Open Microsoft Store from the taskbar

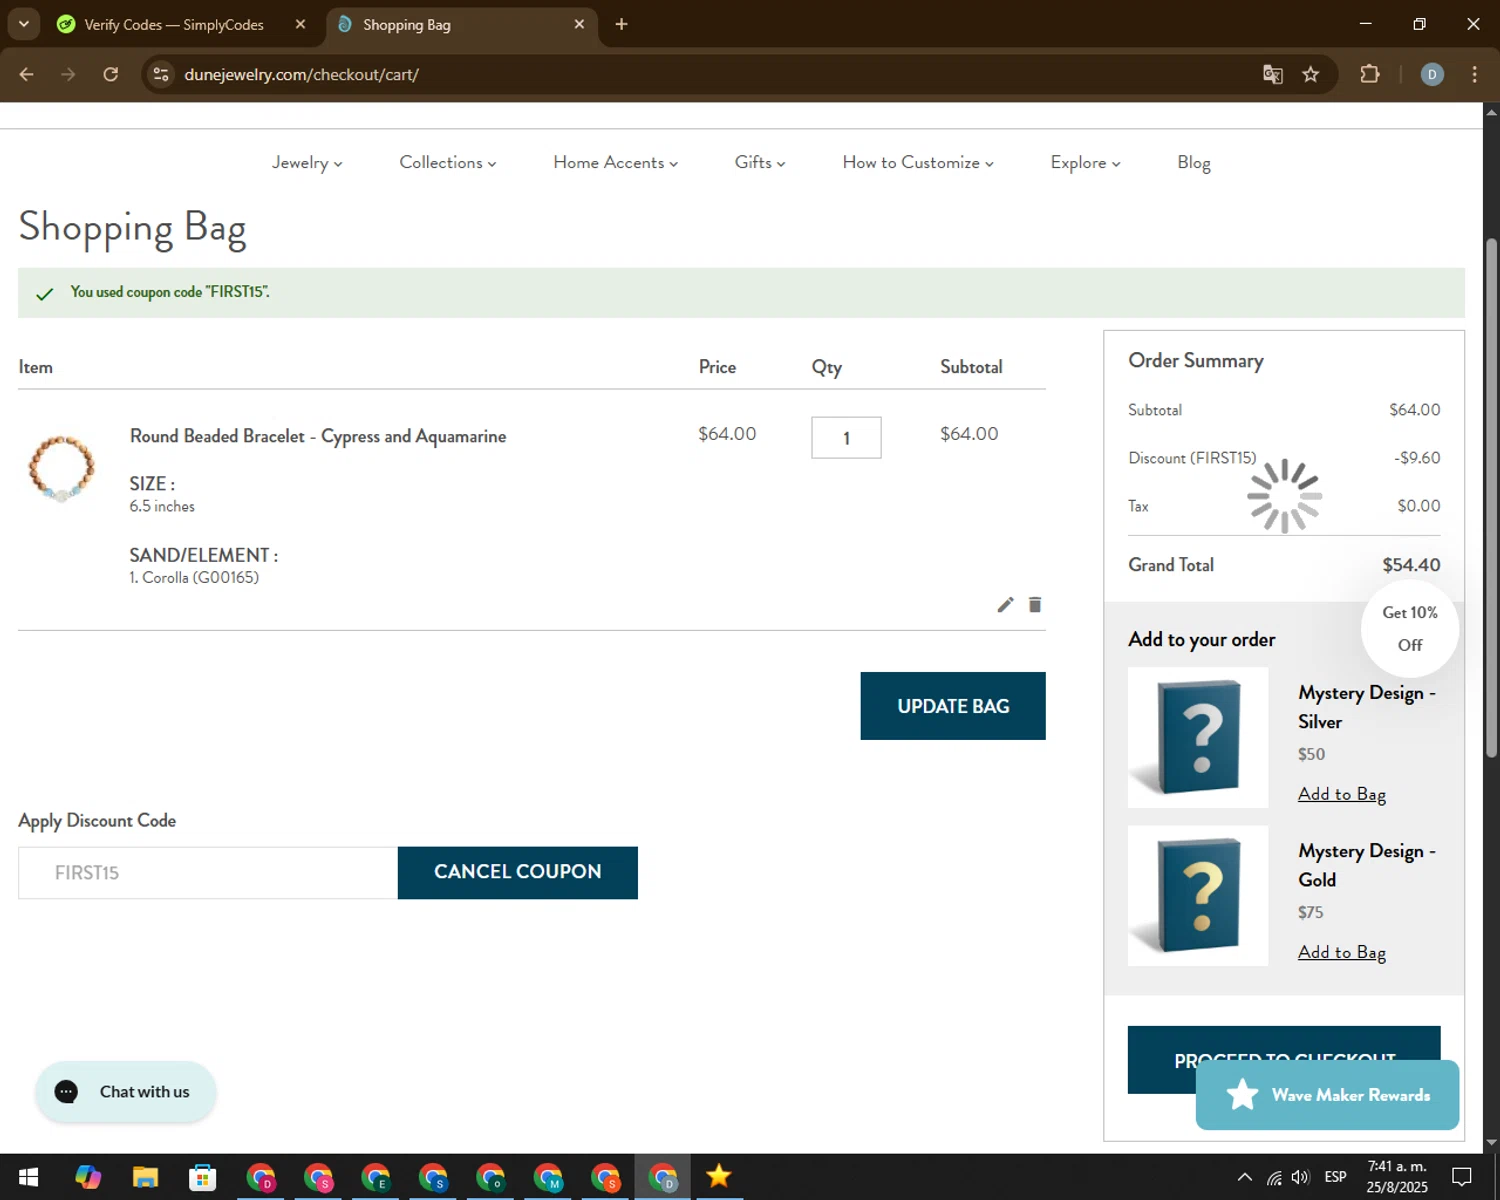point(202,1177)
